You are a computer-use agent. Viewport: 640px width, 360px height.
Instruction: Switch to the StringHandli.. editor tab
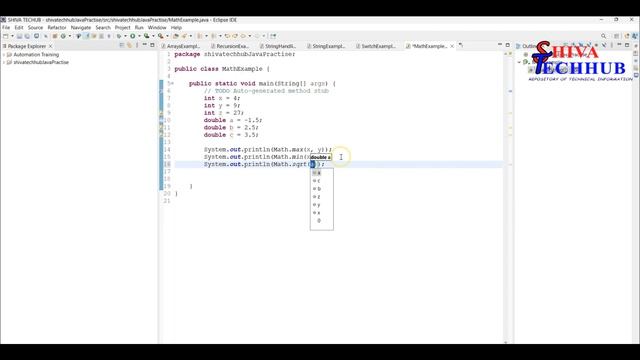(278, 46)
